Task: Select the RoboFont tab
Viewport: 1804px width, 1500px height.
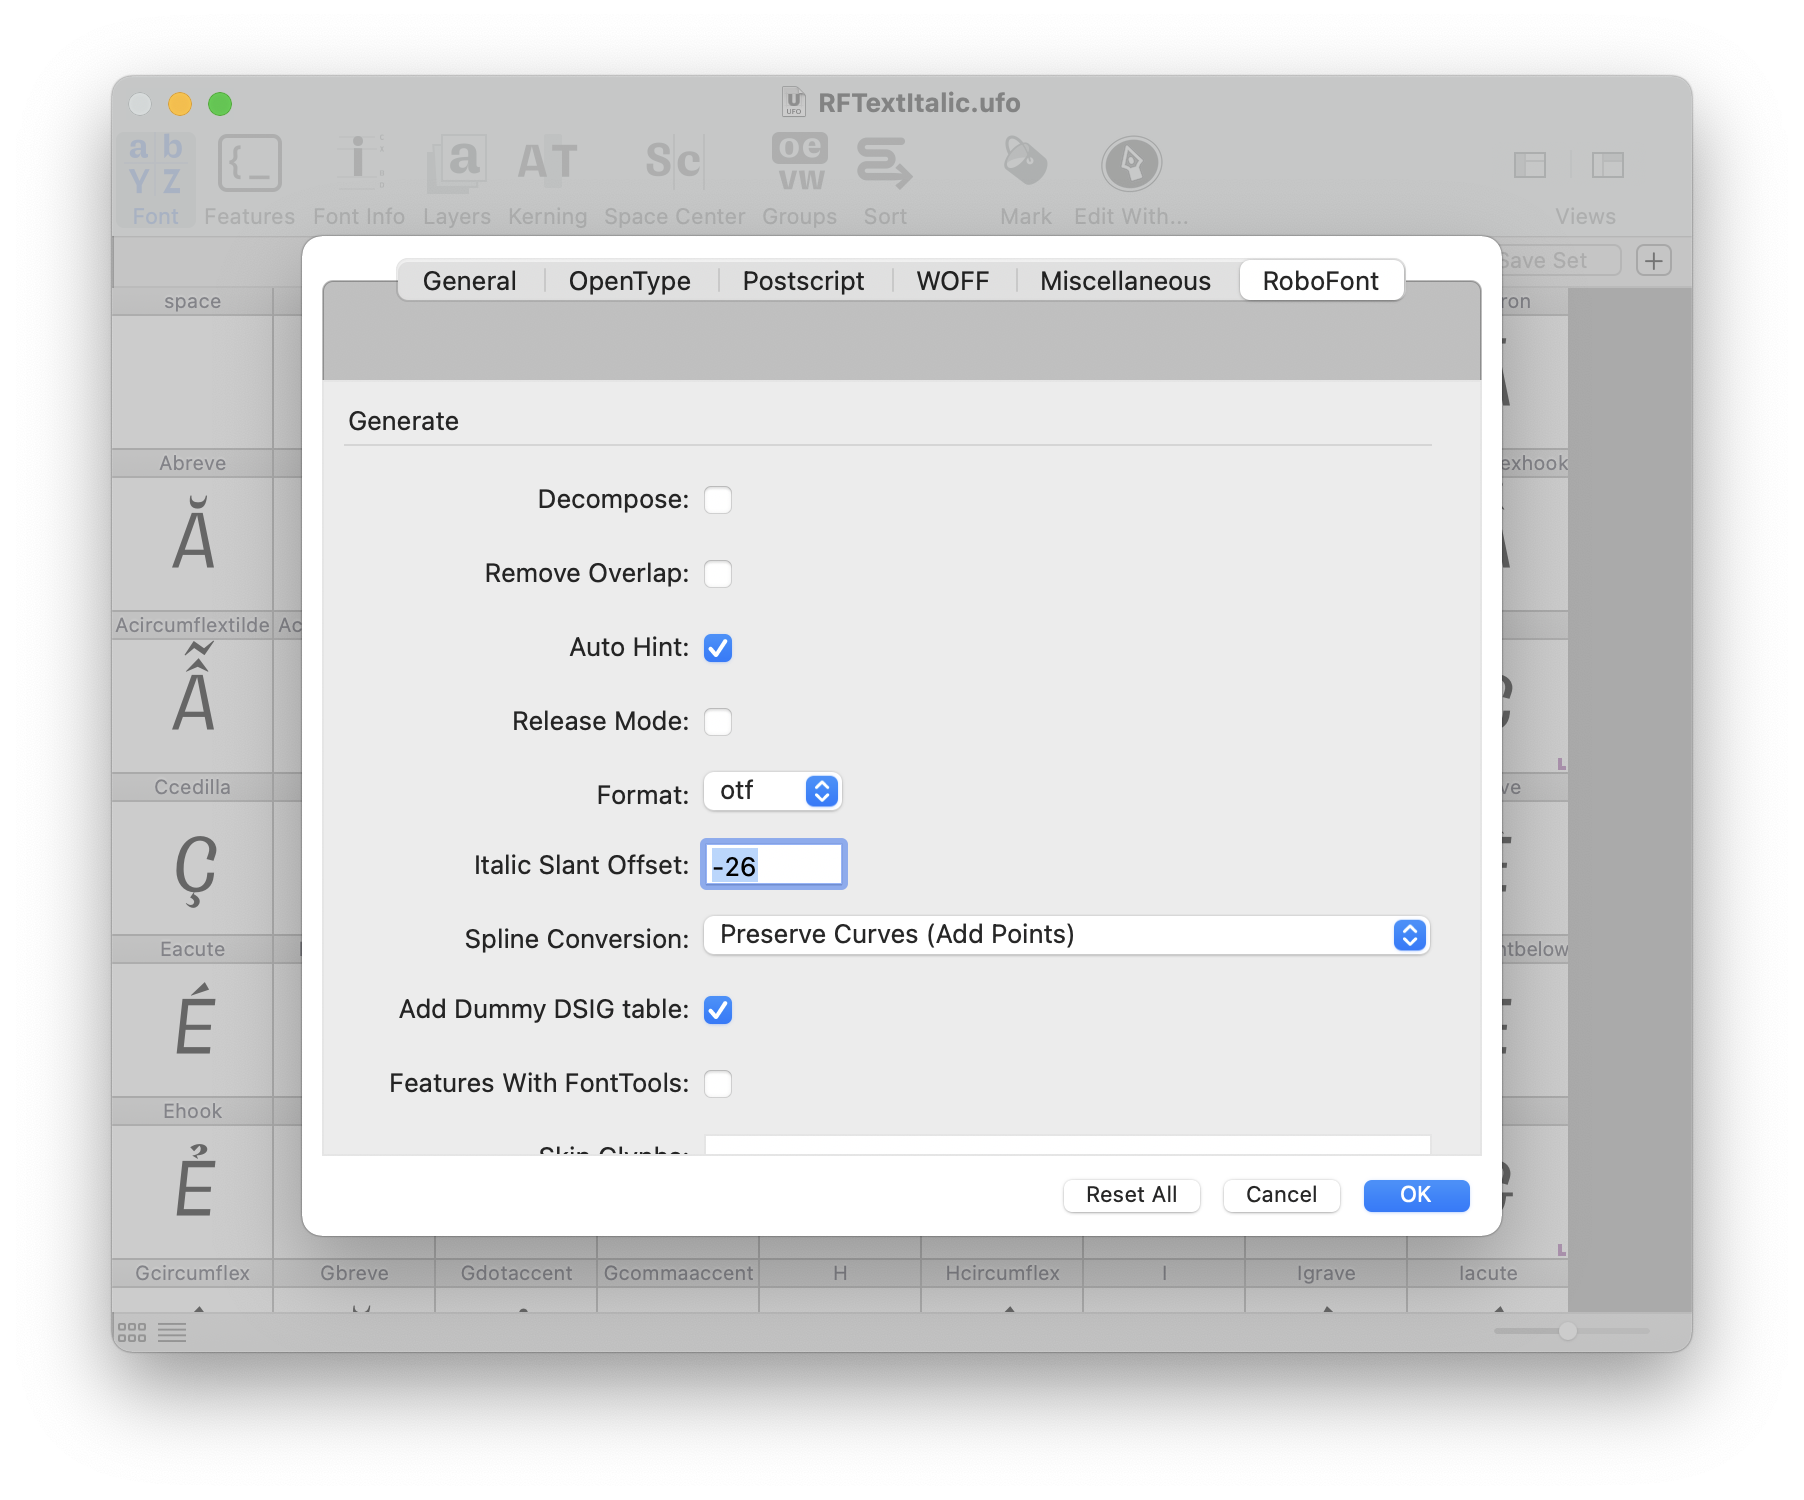Action: click(x=1321, y=281)
